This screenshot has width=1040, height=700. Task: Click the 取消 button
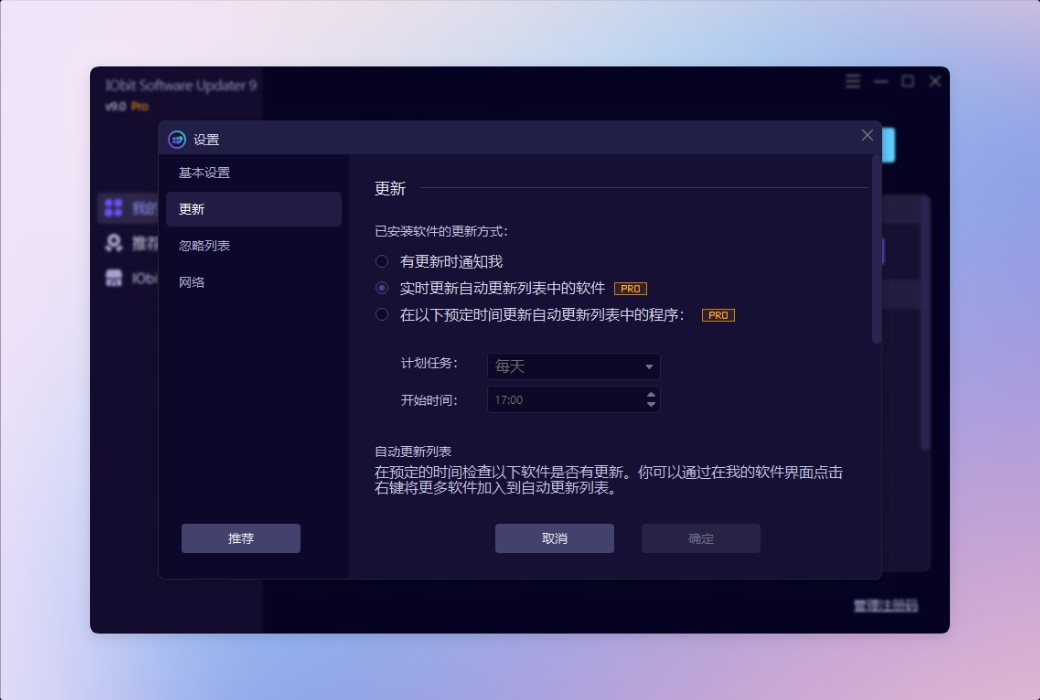(554, 538)
